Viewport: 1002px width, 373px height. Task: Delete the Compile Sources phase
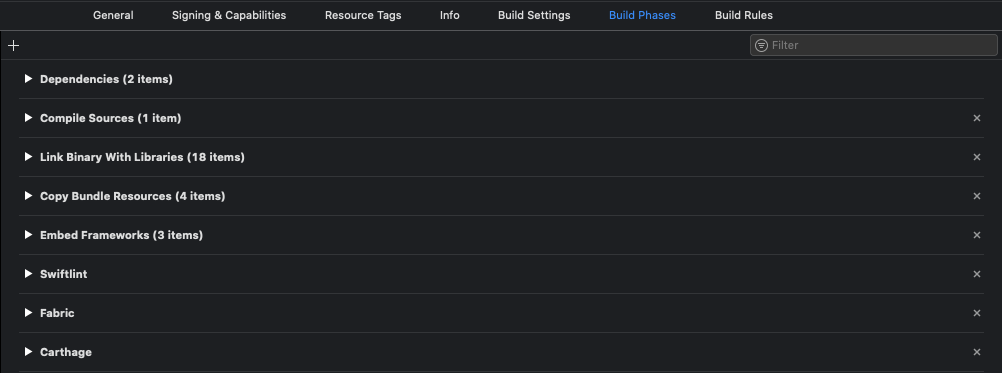(976, 118)
